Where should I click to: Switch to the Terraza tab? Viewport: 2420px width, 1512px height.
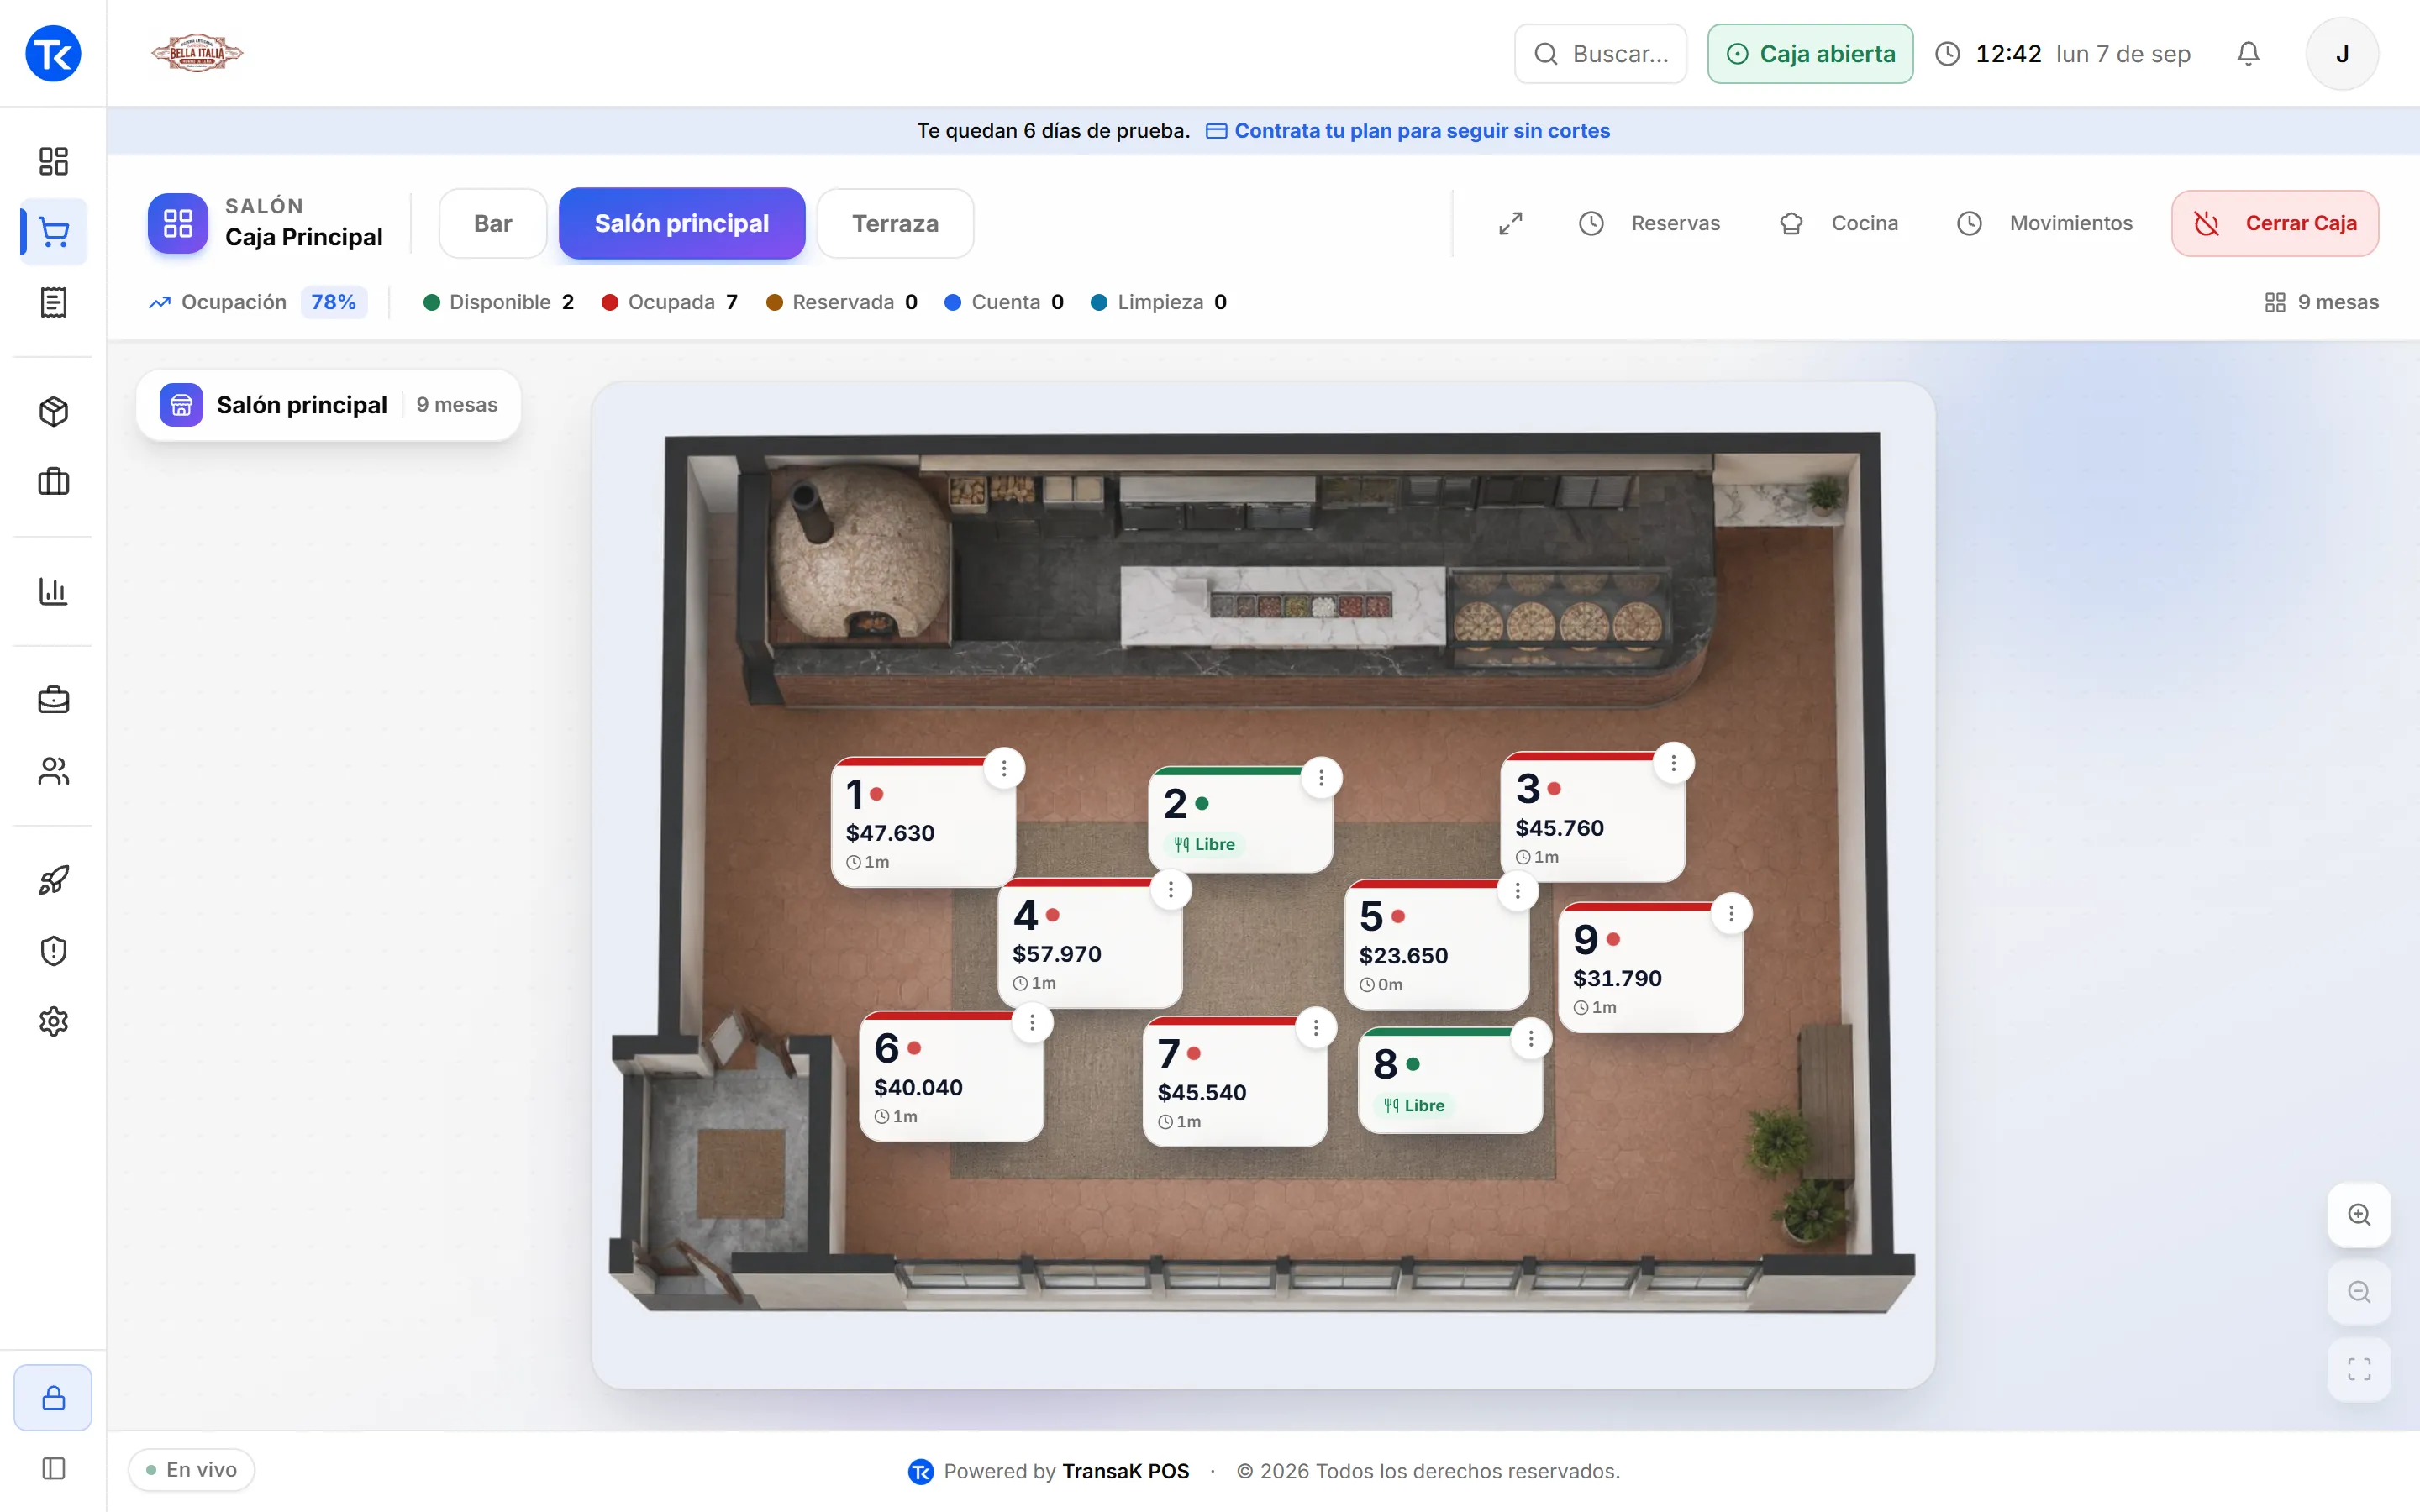tap(895, 223)
